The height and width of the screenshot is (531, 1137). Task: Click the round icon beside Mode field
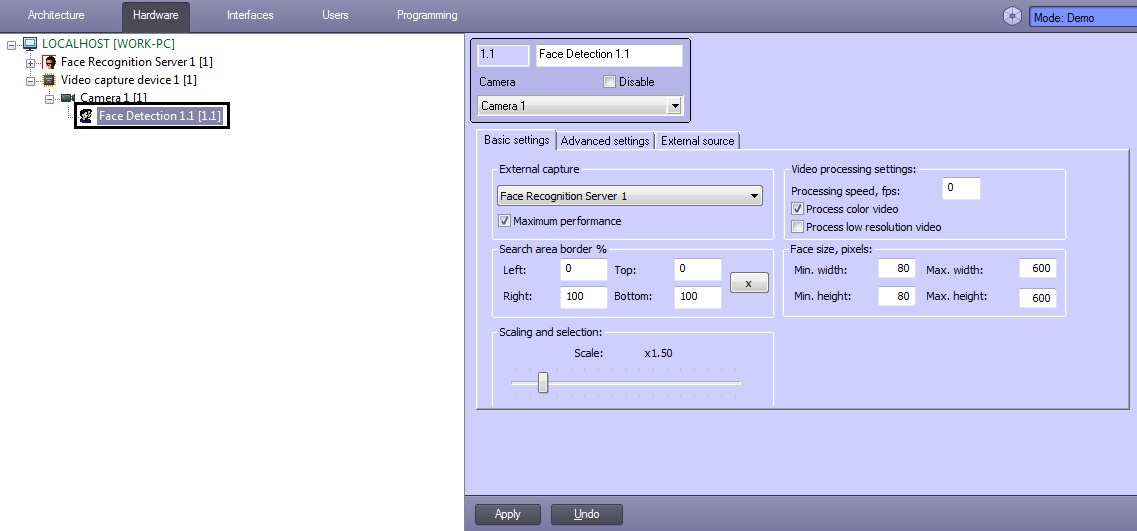[1013, 17]
